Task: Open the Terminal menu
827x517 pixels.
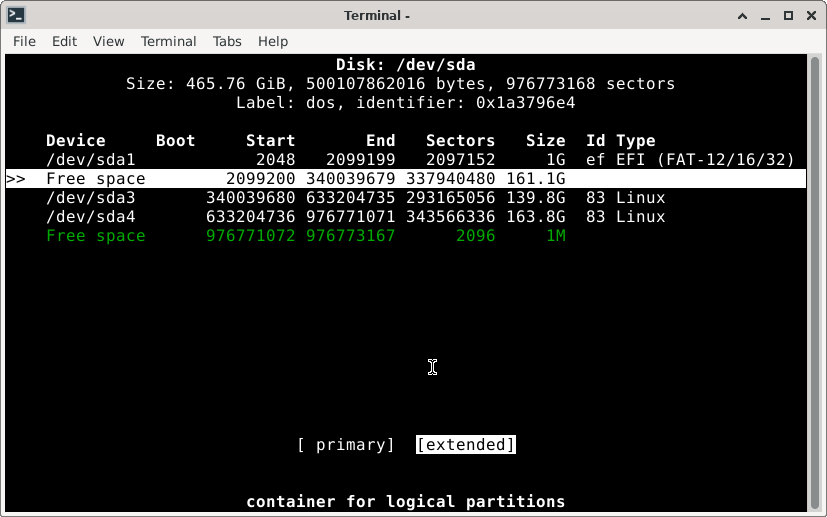Action: pyautogui.click(x=168, y=41)
